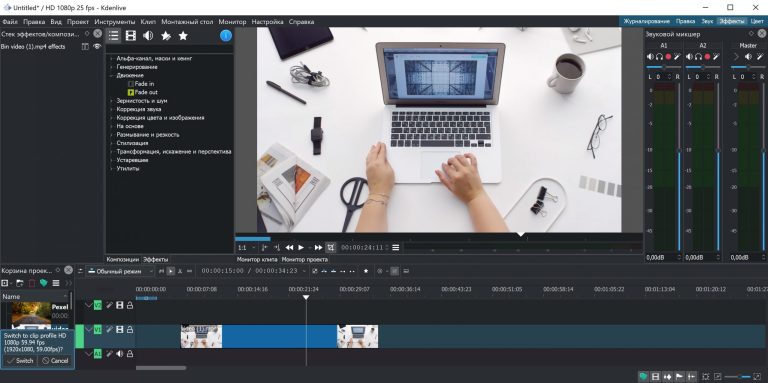Viewport: 768px width, 383px height.
Task: Show audio effects using the speaker icon
Action: tap(148, 35)
